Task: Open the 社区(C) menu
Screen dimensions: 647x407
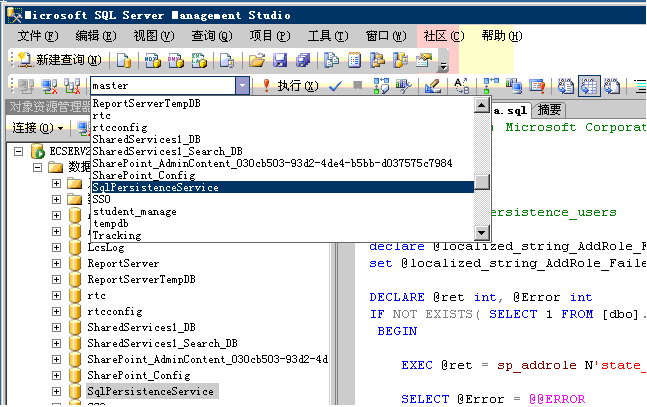Action: [x=444, y=36]
